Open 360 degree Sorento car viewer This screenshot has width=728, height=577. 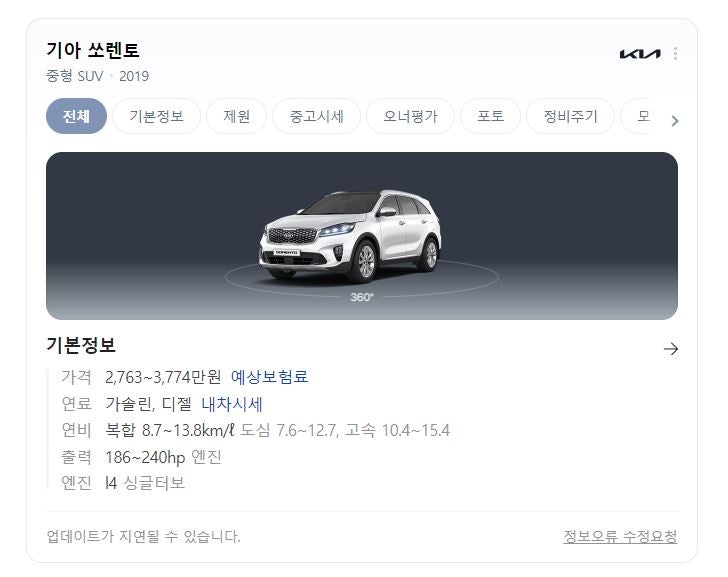362,236
